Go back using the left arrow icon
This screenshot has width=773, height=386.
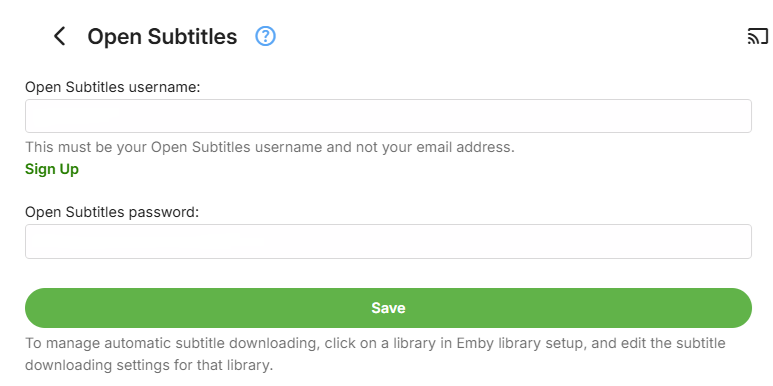(x=60, y=36)
